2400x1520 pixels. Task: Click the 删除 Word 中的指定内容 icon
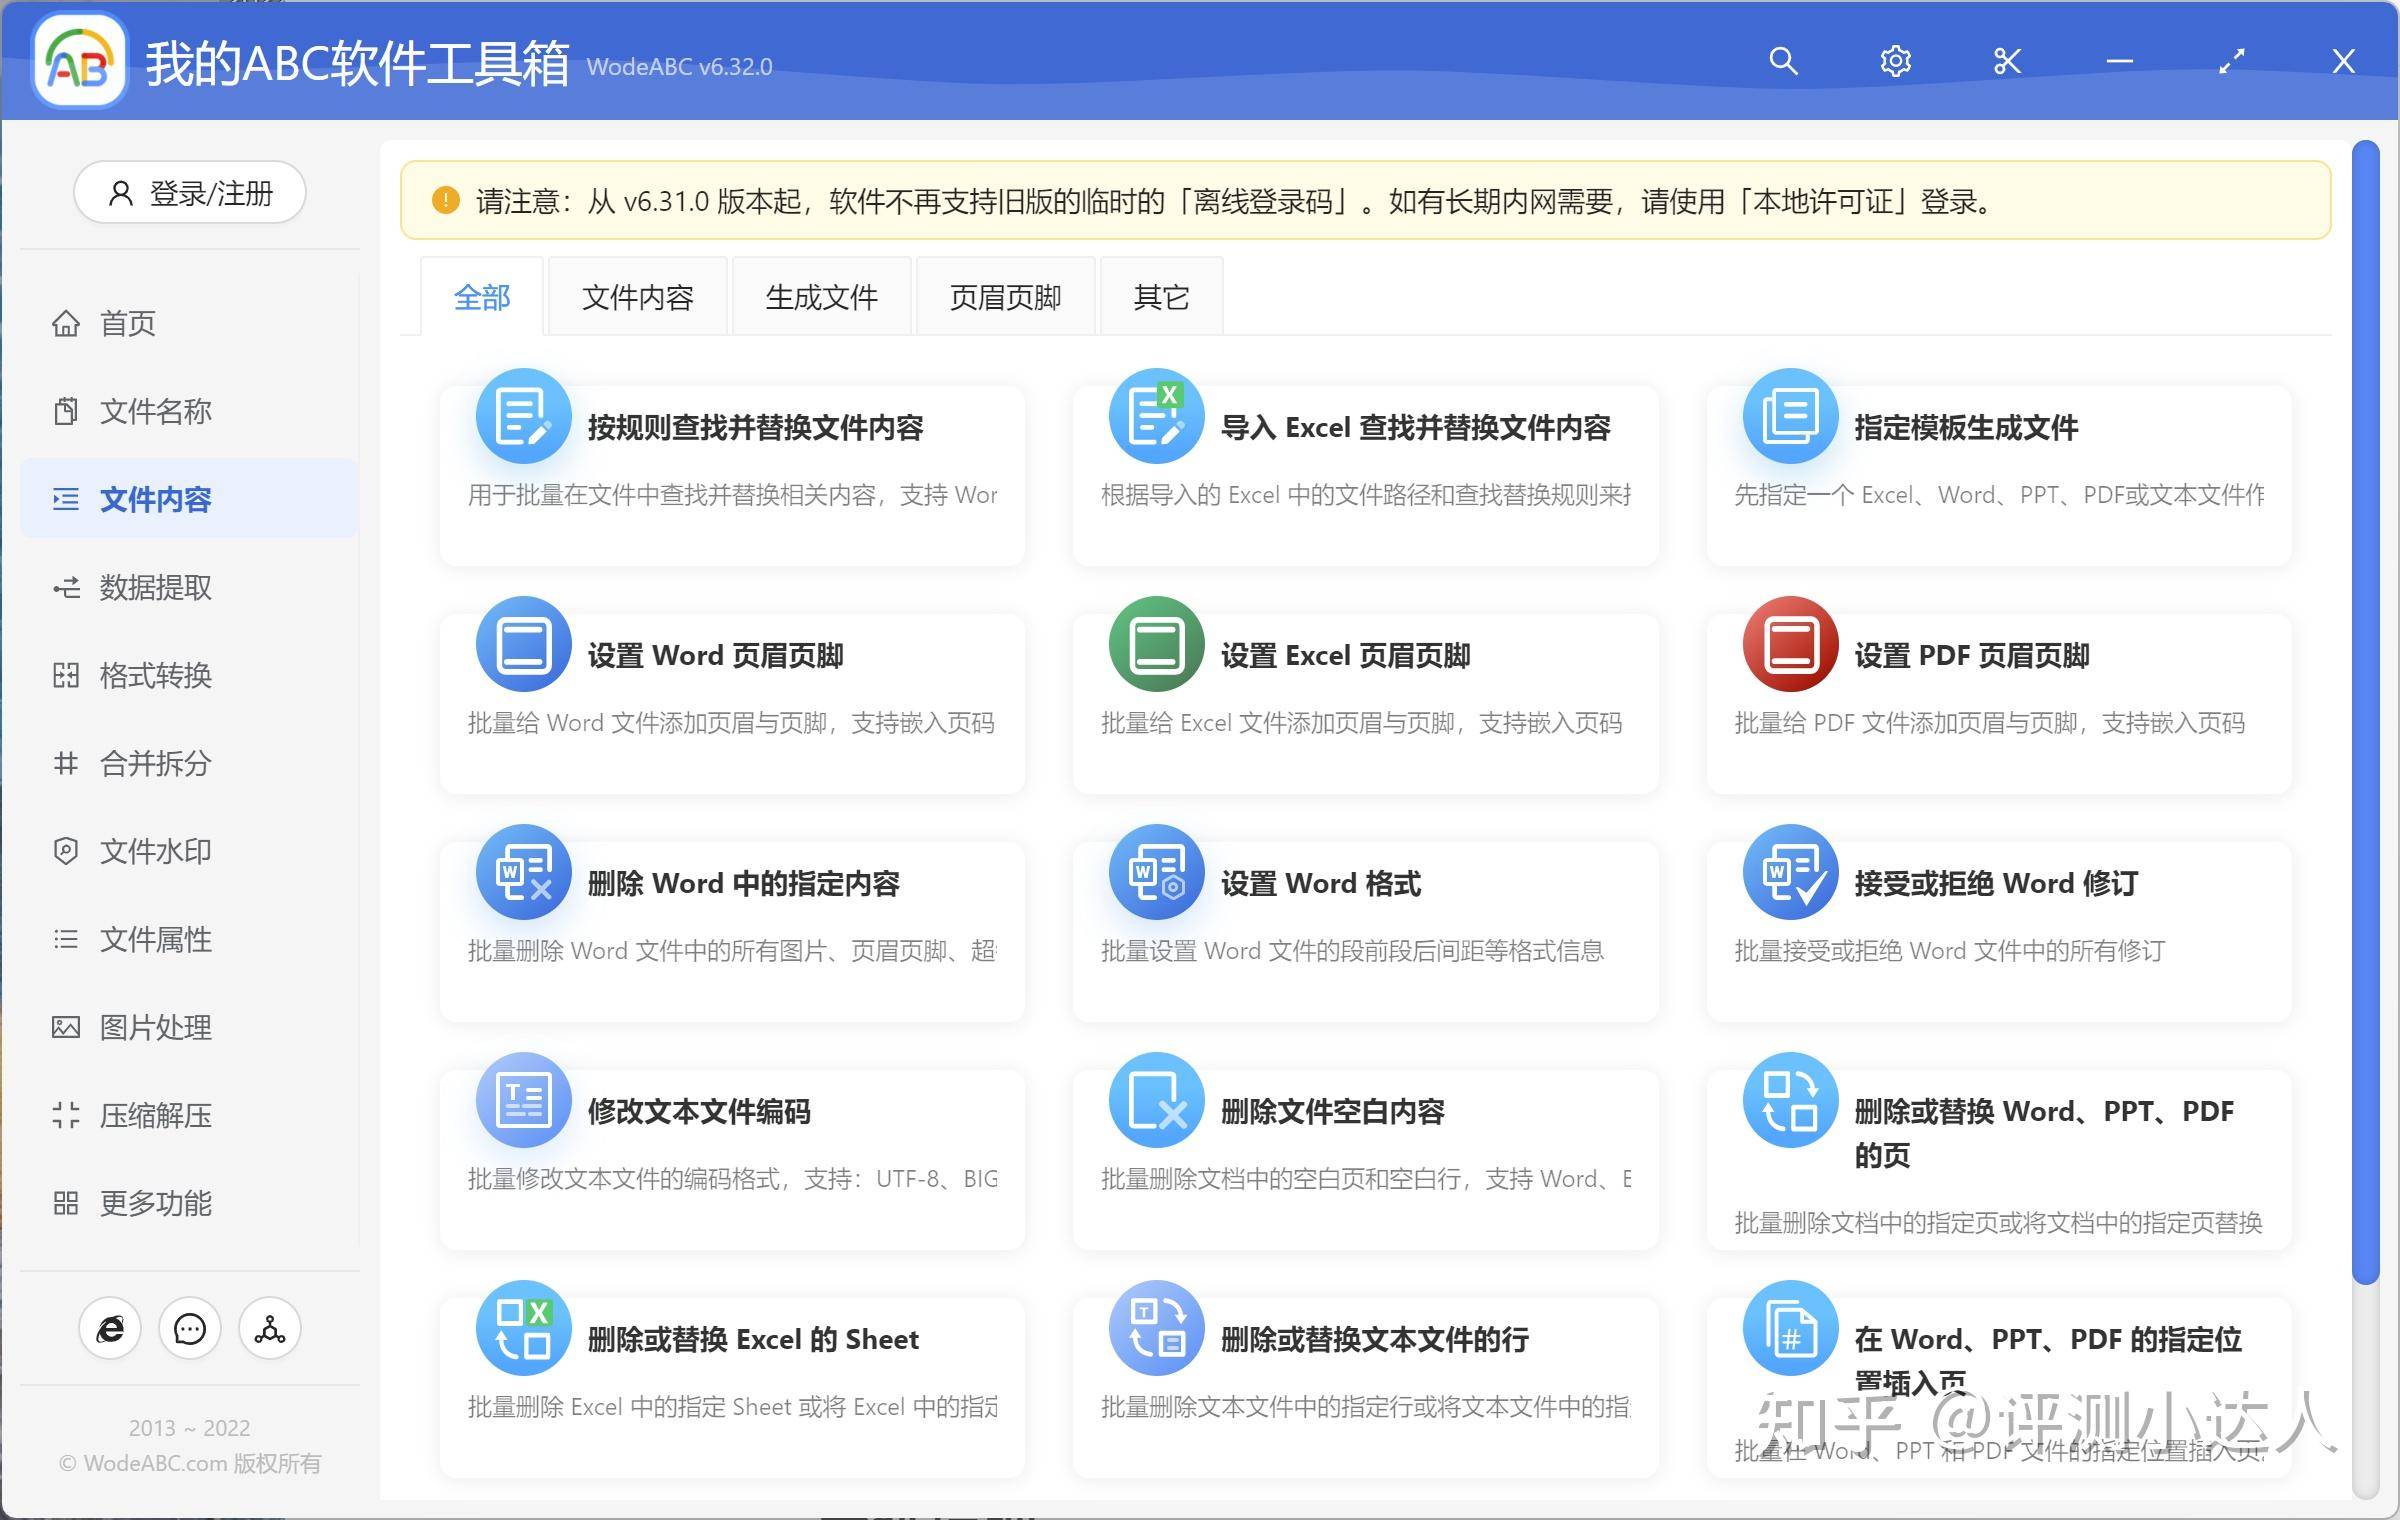point(524,872)
